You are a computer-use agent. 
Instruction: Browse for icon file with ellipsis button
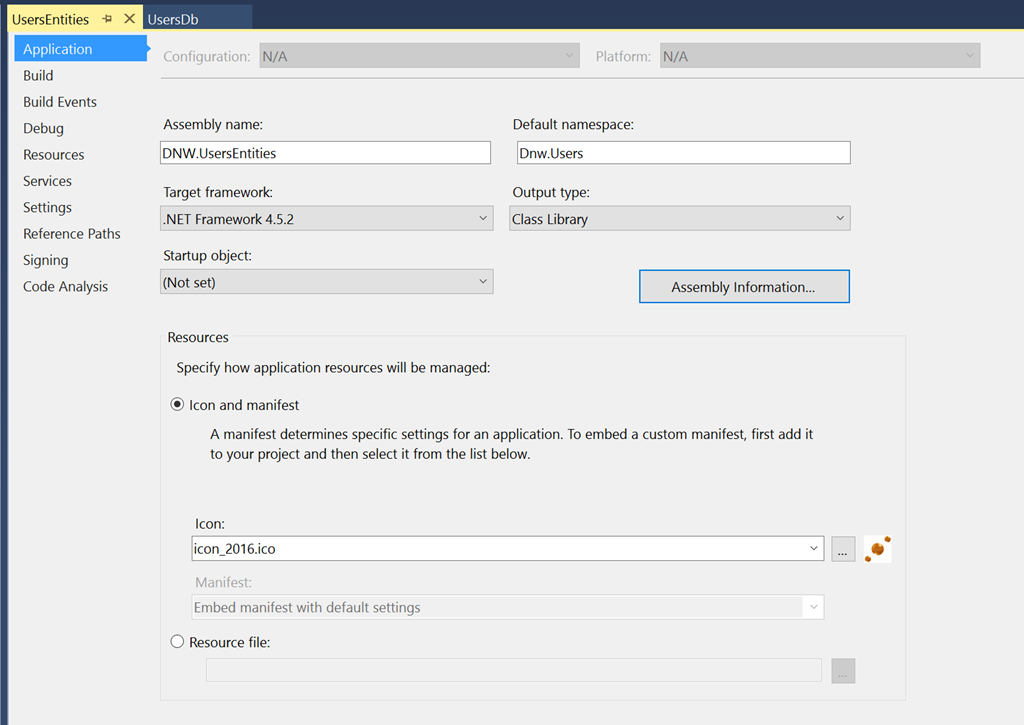click(x=842, y=549)
